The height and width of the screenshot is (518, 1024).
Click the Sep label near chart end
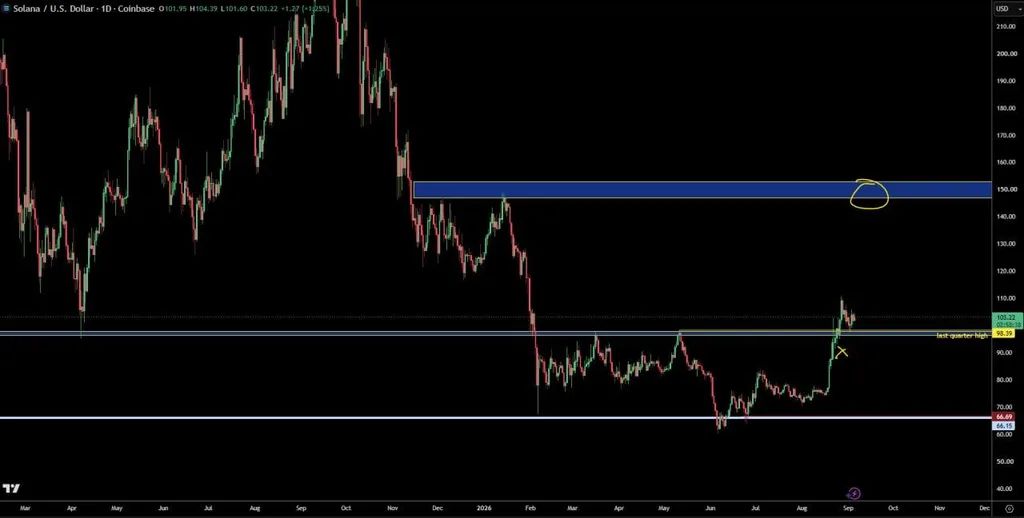point(848,507)
